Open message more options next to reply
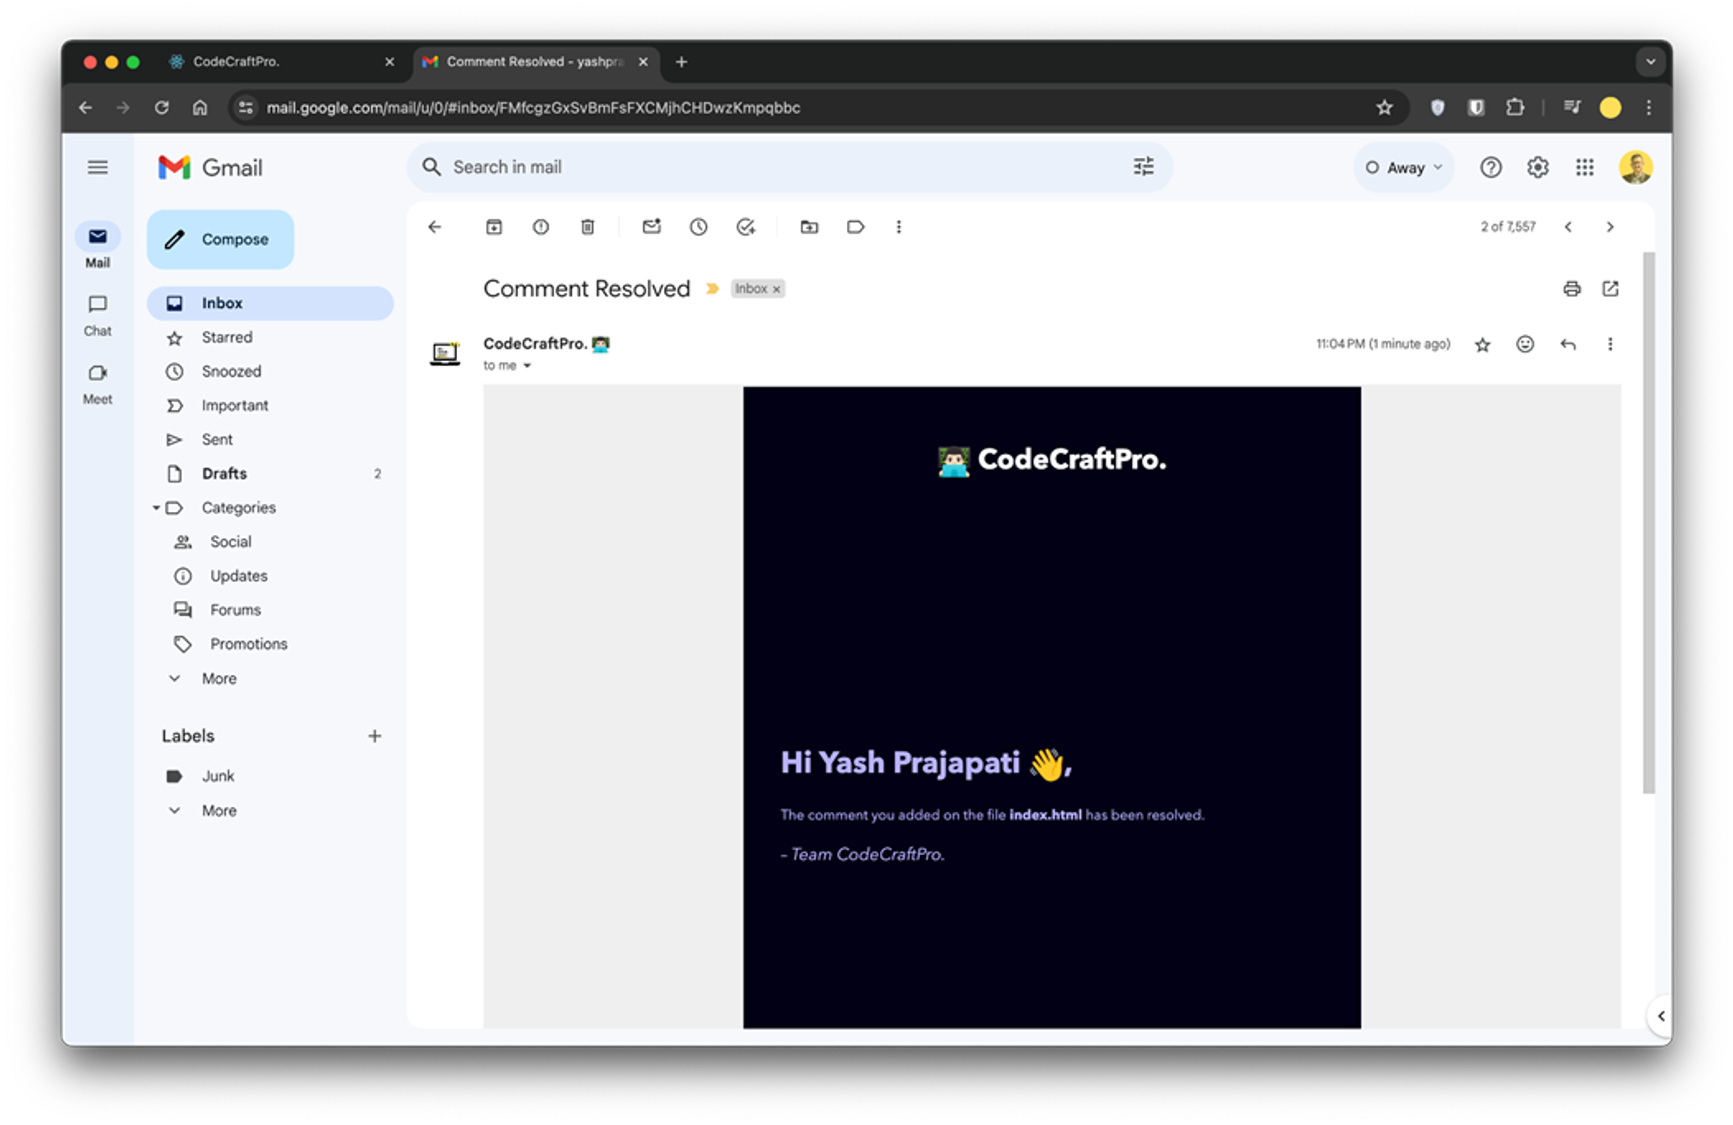This screenshot has height=1125, width=1733. pyautogui.click(x=1610, y=344)
